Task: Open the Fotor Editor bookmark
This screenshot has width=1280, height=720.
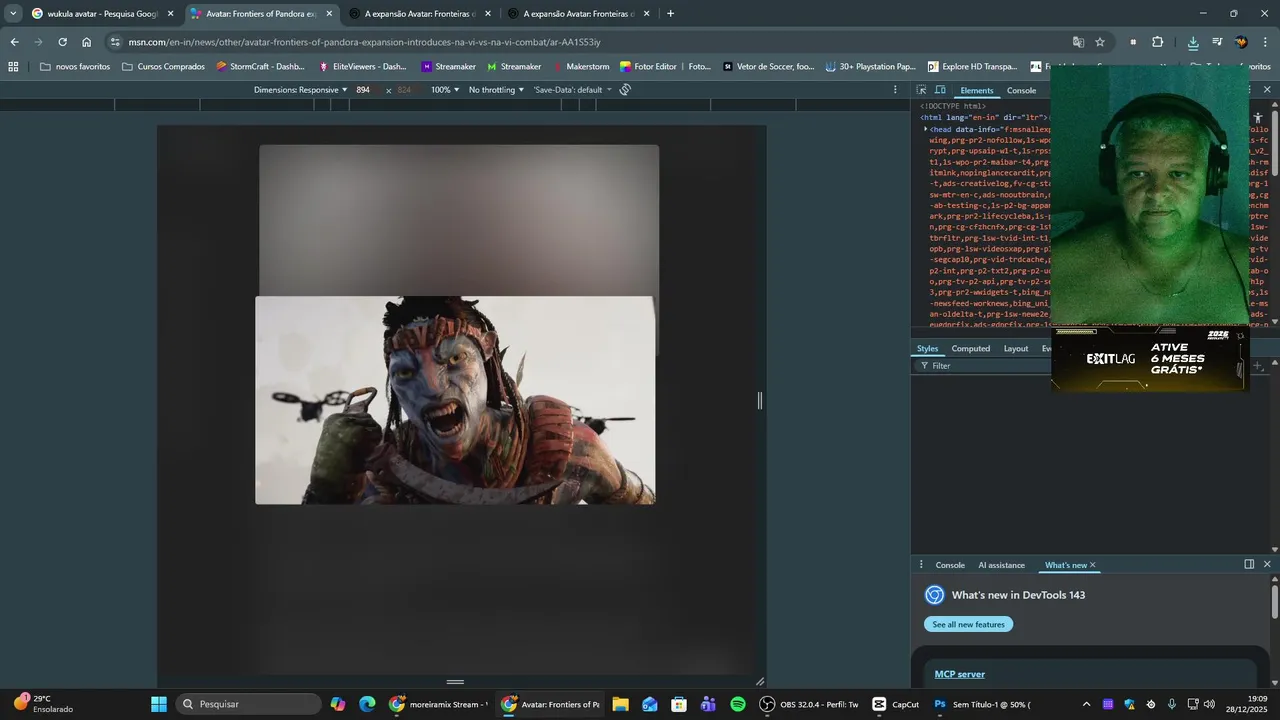Action: point(648,67)
